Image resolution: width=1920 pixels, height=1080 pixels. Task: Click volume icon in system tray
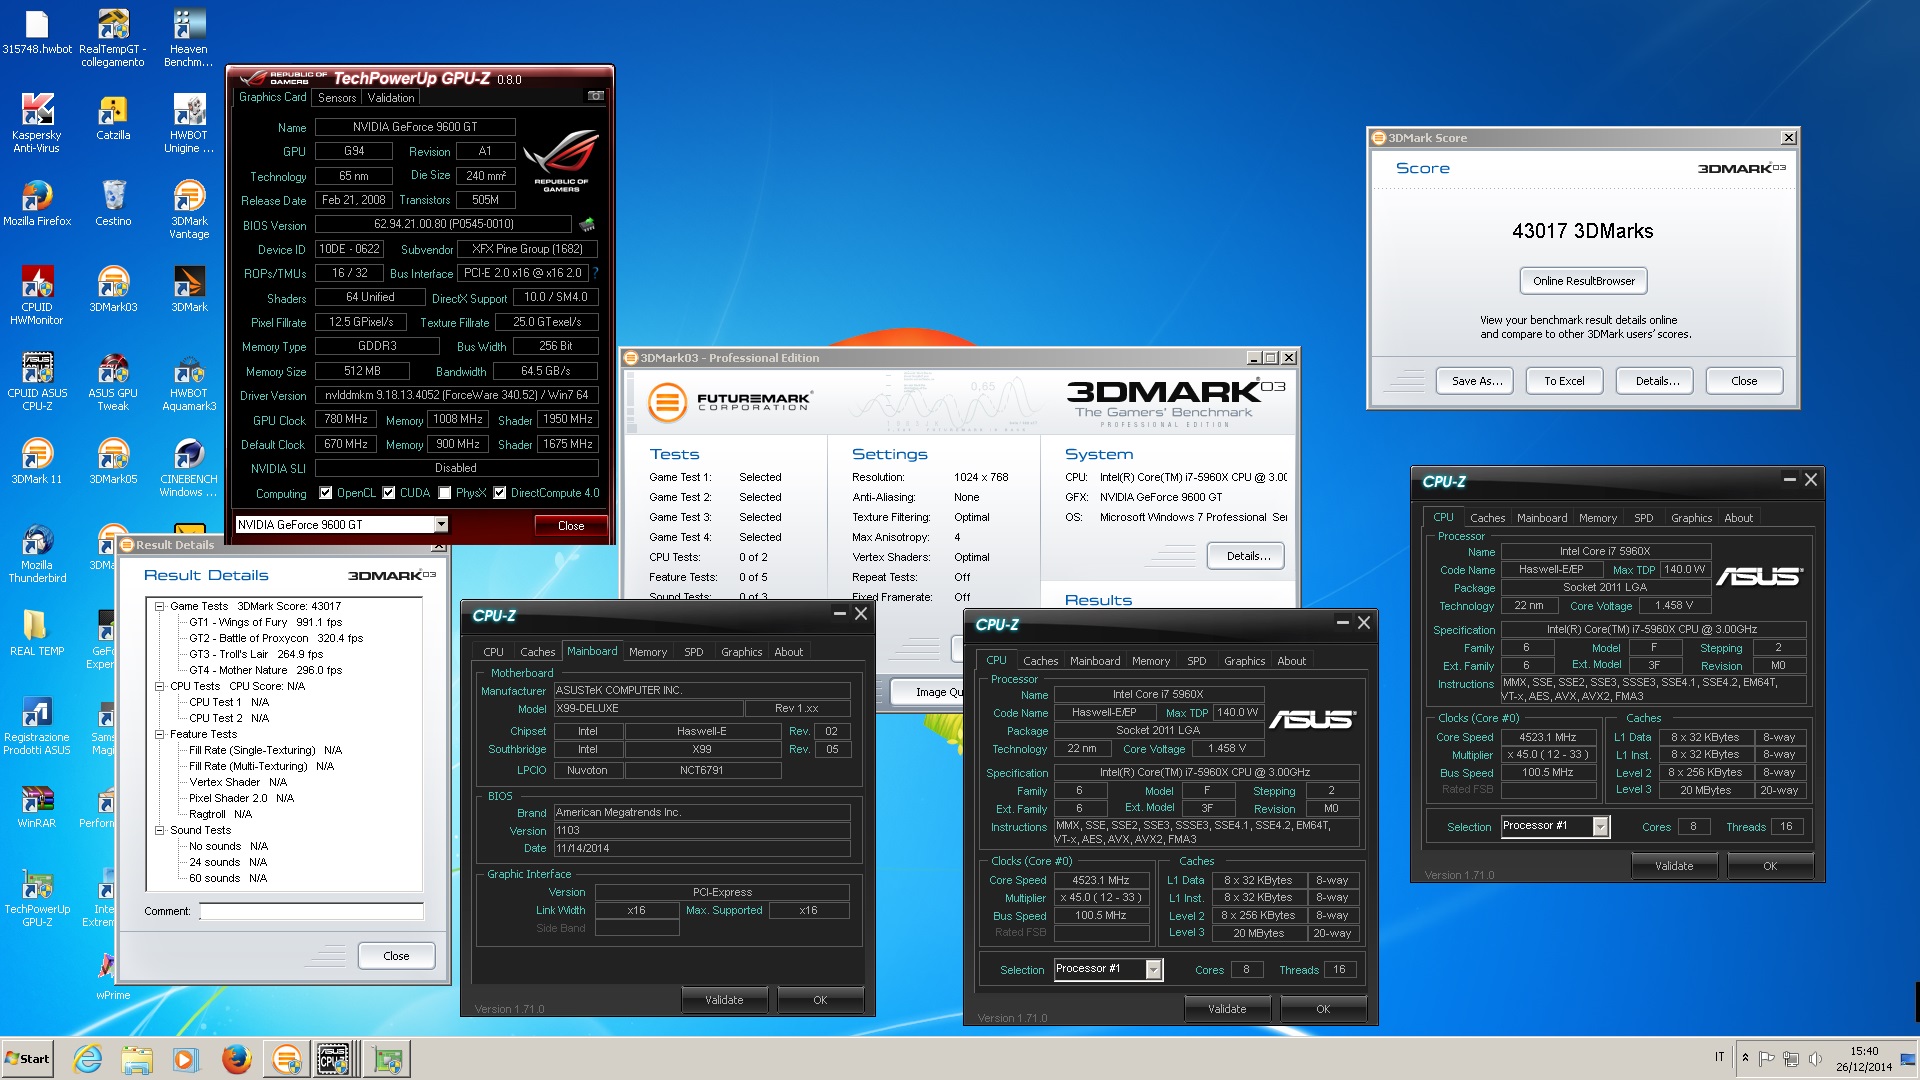click(1815, 1058)
